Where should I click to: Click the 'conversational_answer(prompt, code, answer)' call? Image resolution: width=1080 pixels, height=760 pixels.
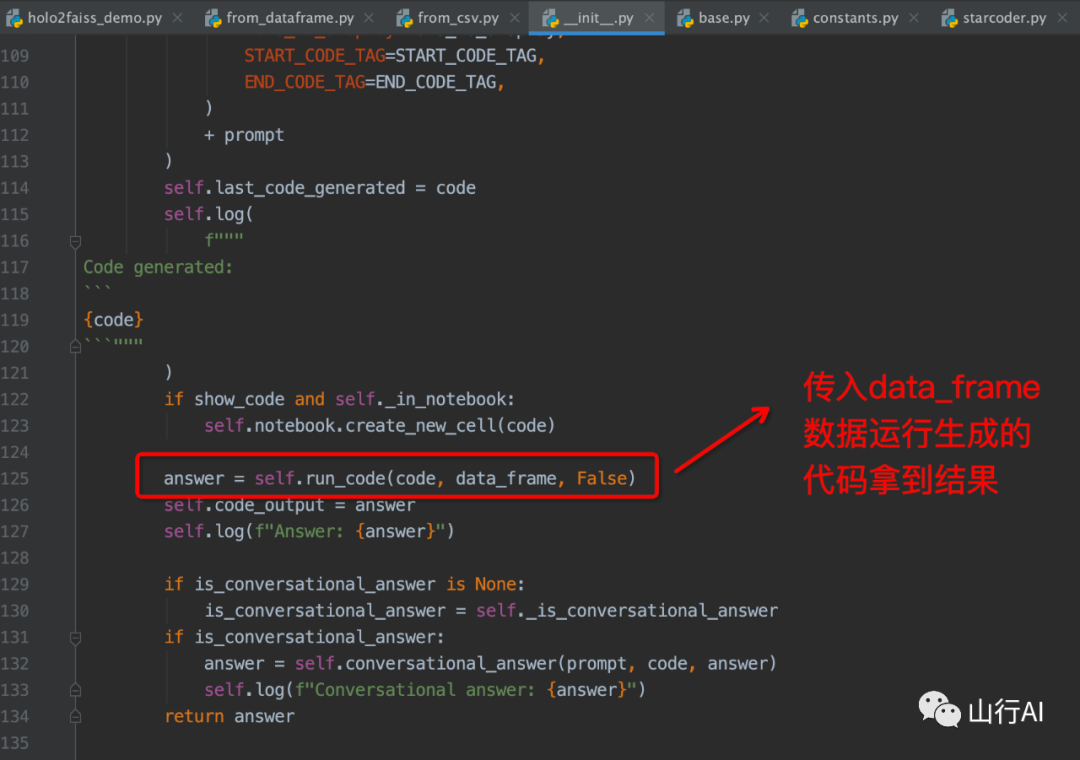(561, 664)
